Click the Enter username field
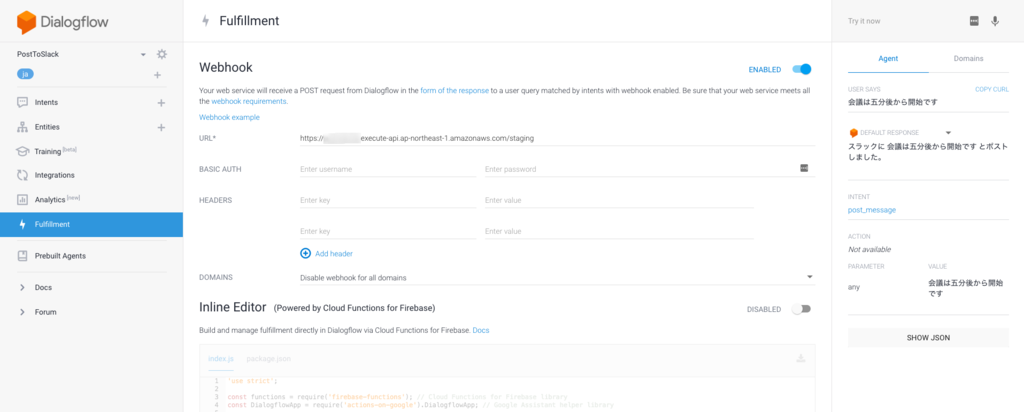 388,169
